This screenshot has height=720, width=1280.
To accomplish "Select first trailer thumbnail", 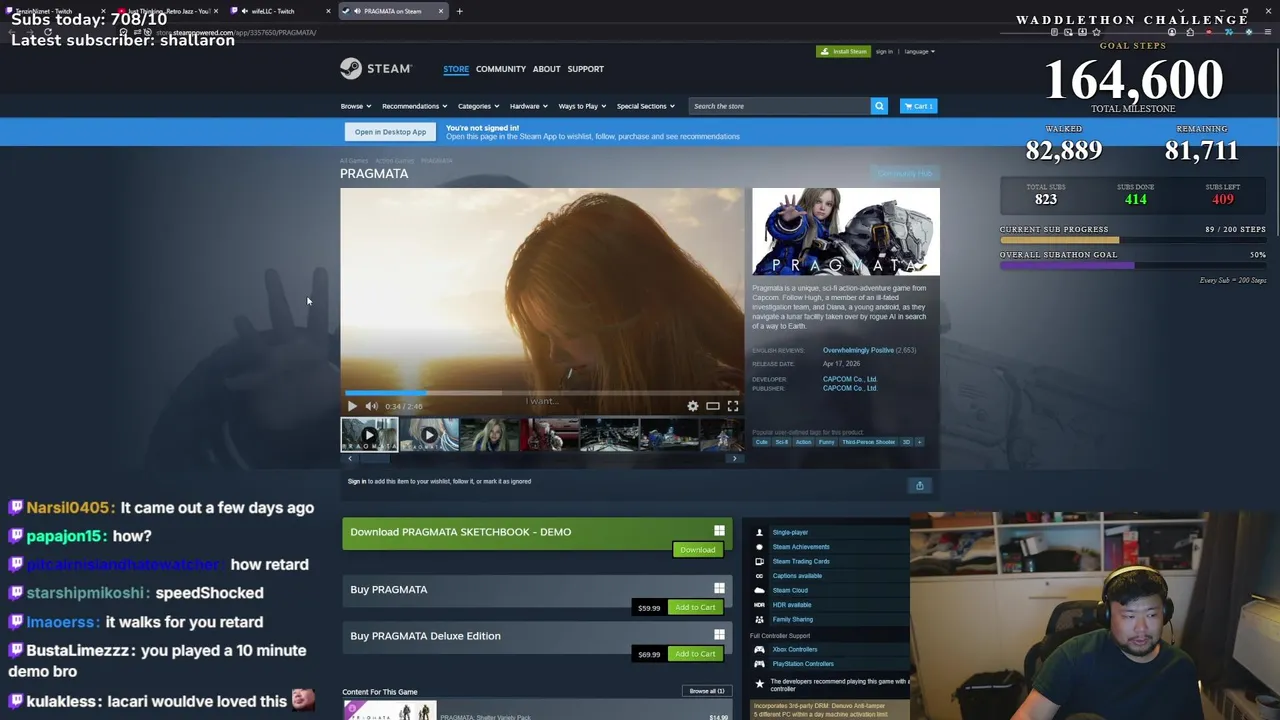I will (369, 435).
